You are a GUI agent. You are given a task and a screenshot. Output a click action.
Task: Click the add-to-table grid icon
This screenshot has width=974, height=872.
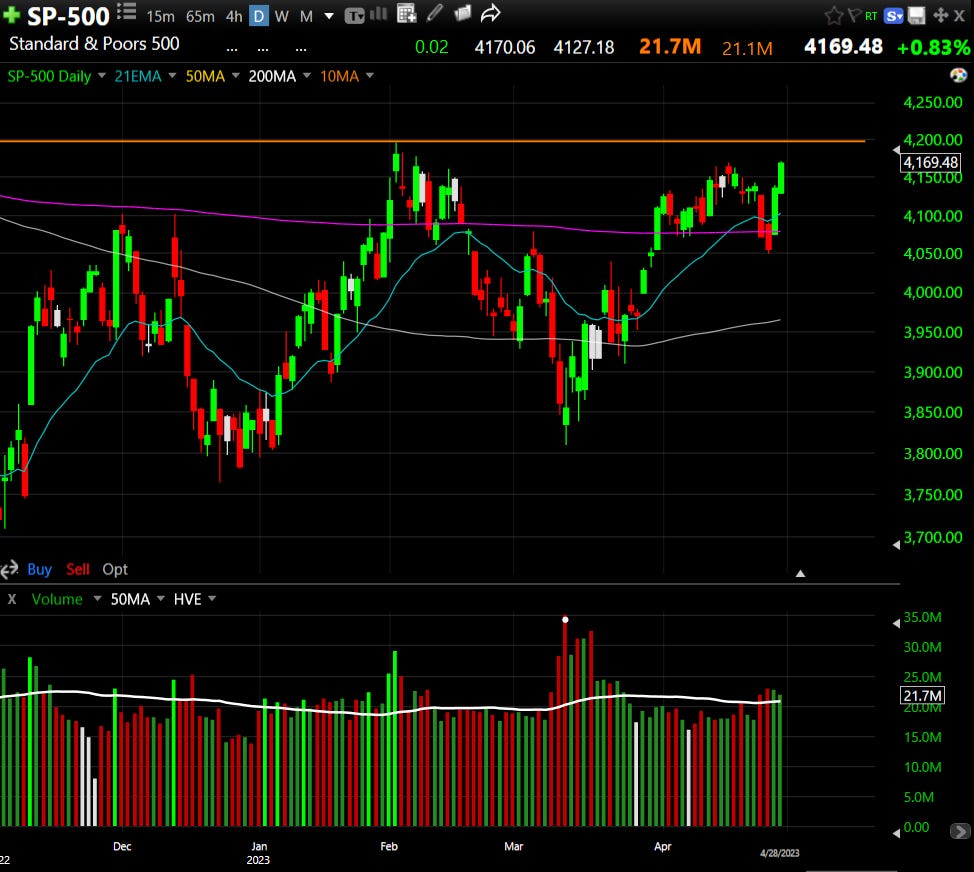coord(406,14)
